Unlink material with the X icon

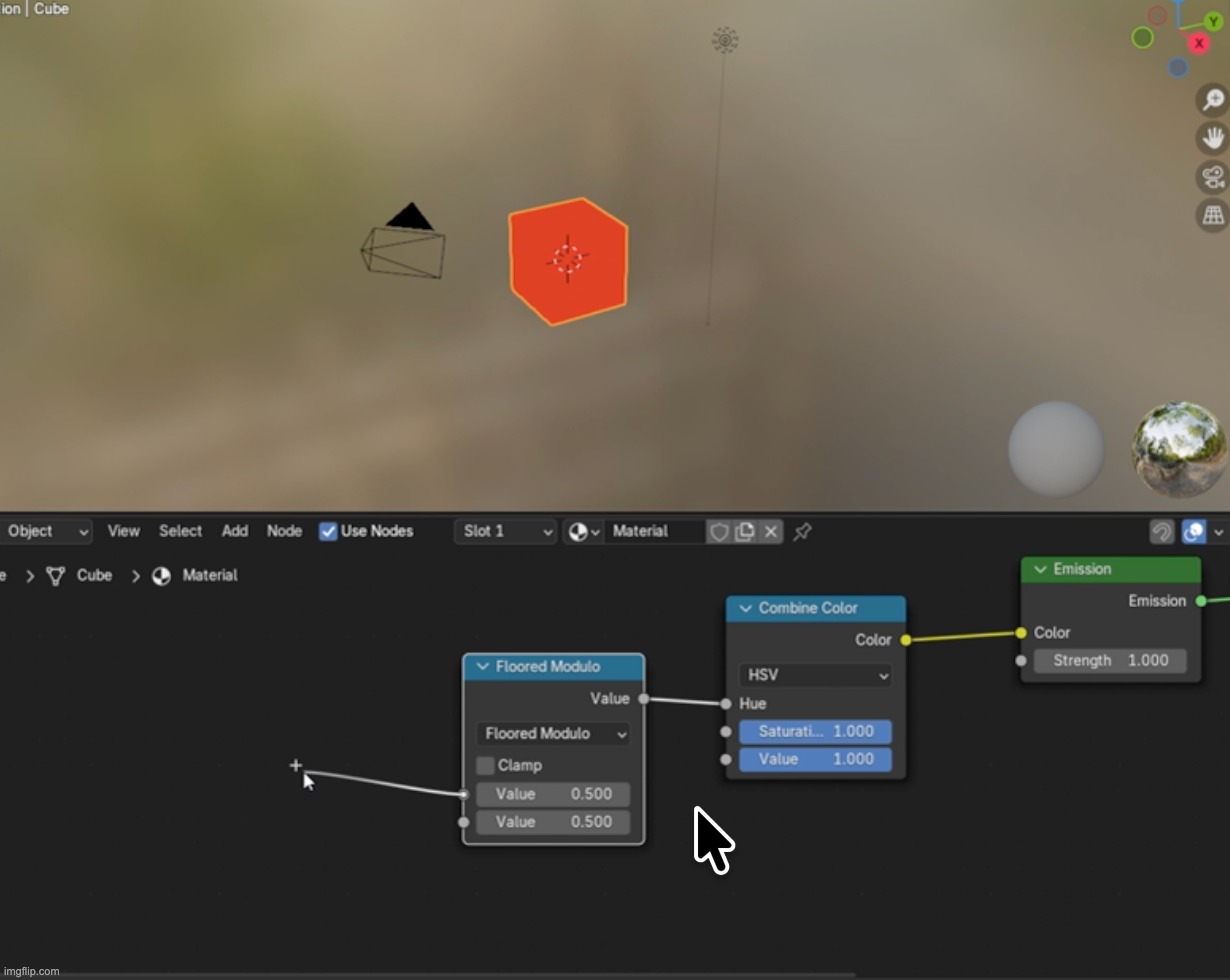[771, 532]
